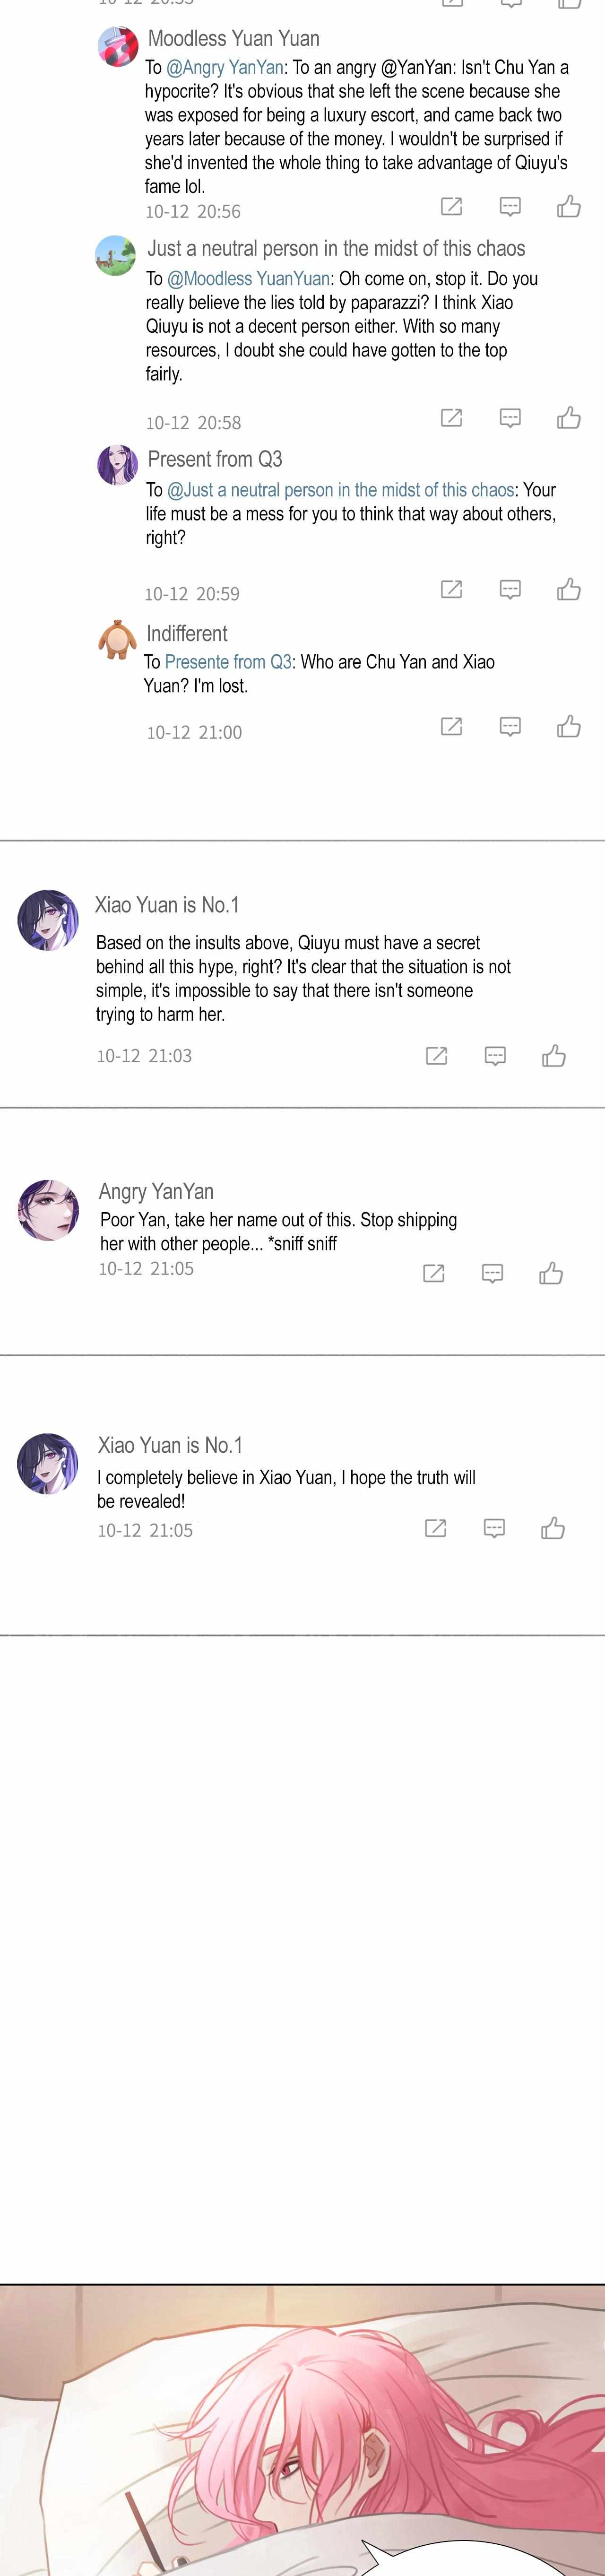The height and width of the screenshot is (2576, 605).
Task: Open the Indifferent username
Action: click(187, 633)
